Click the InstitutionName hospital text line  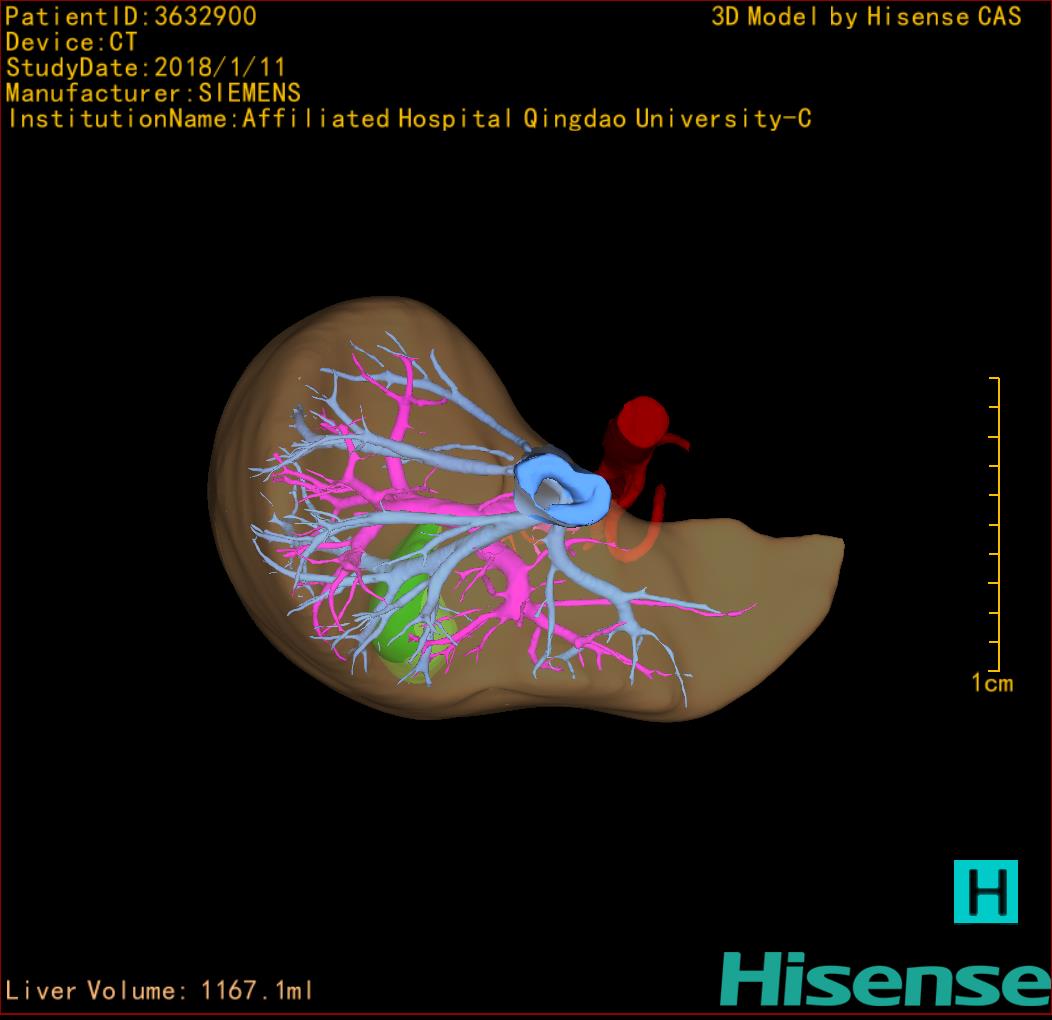[x=408, y=119]
